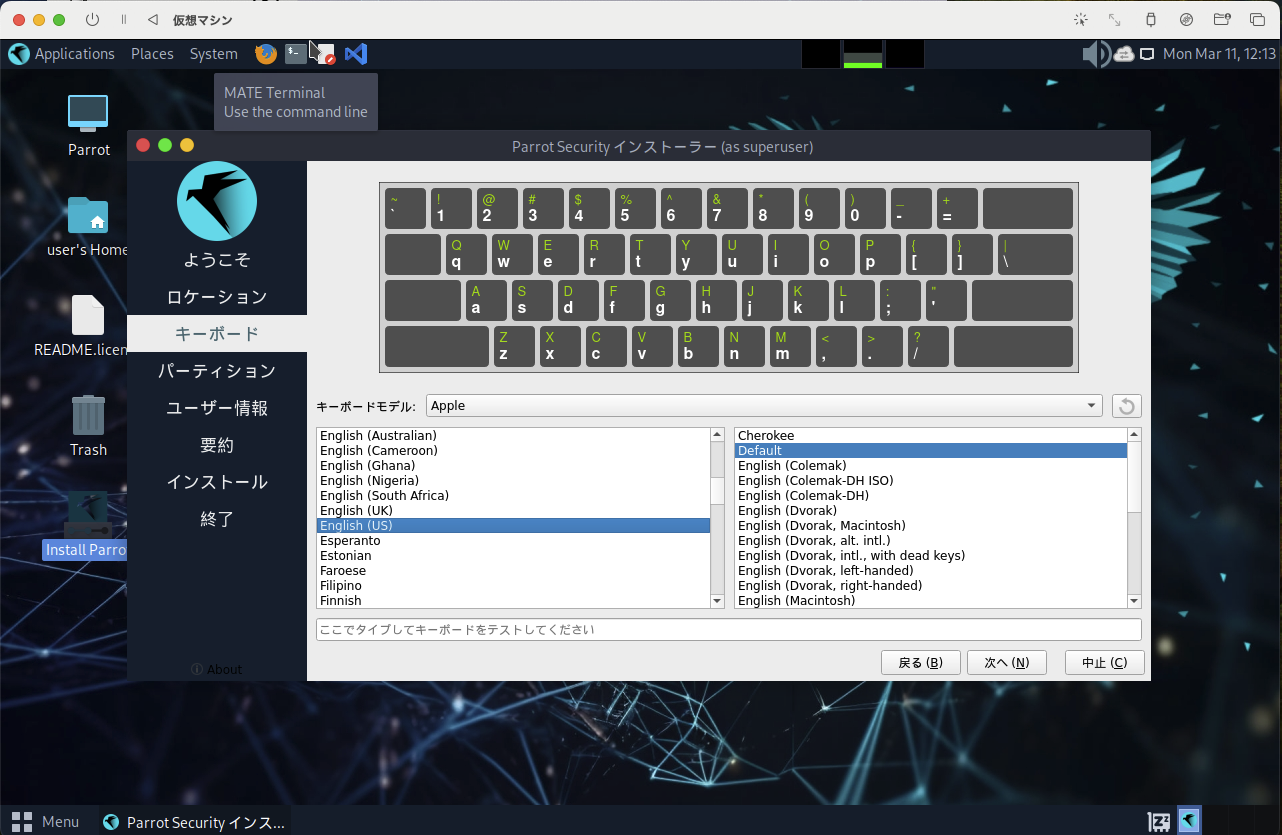
Task: Open the About link in sidebar
Action: click(x=217, y=669)
